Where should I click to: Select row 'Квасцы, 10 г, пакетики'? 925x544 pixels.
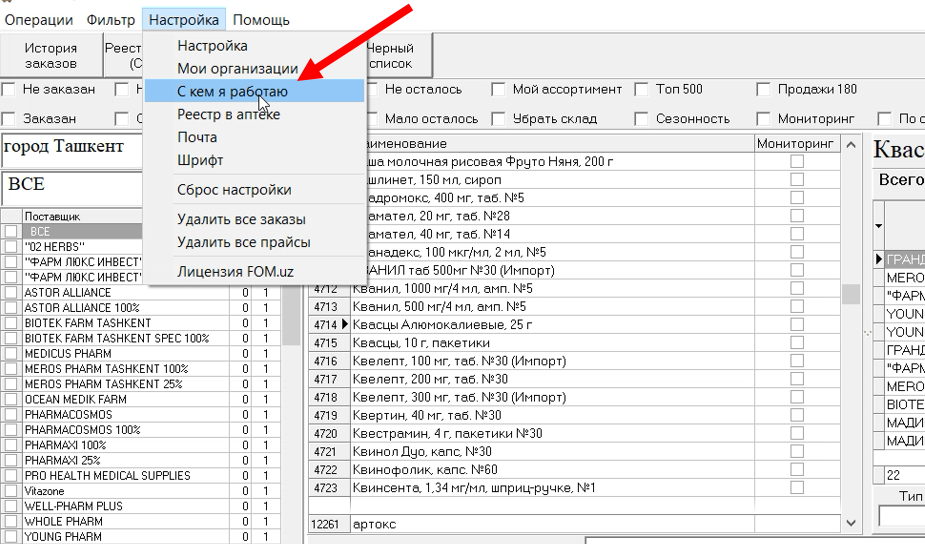point(552,343)
